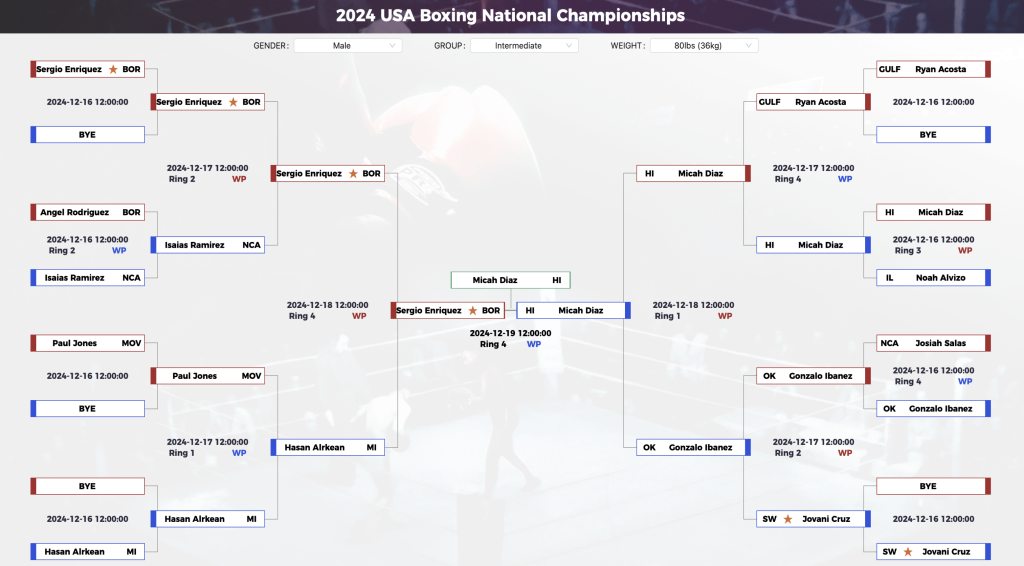Click the star icon in Sergio Enriquez's final box
The height and width of the screenshot is (566, 1024).
(473, 311)
